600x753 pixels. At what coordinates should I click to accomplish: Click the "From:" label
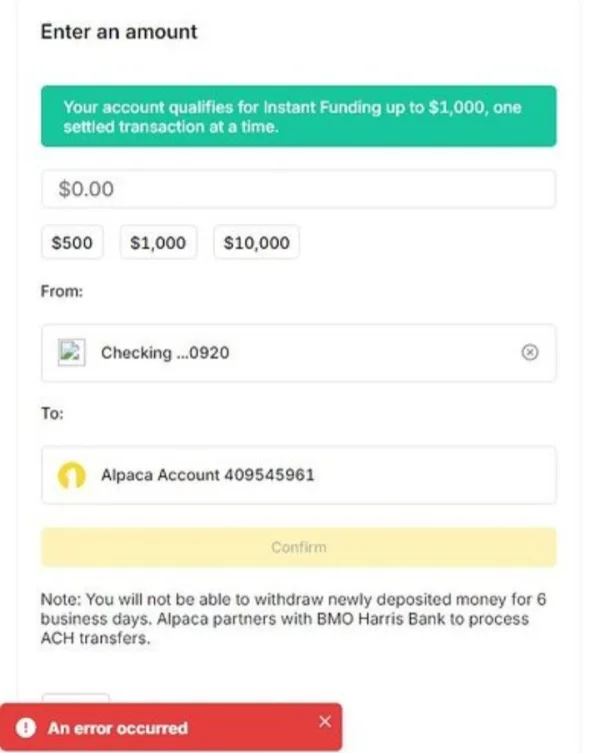point(61,292)
